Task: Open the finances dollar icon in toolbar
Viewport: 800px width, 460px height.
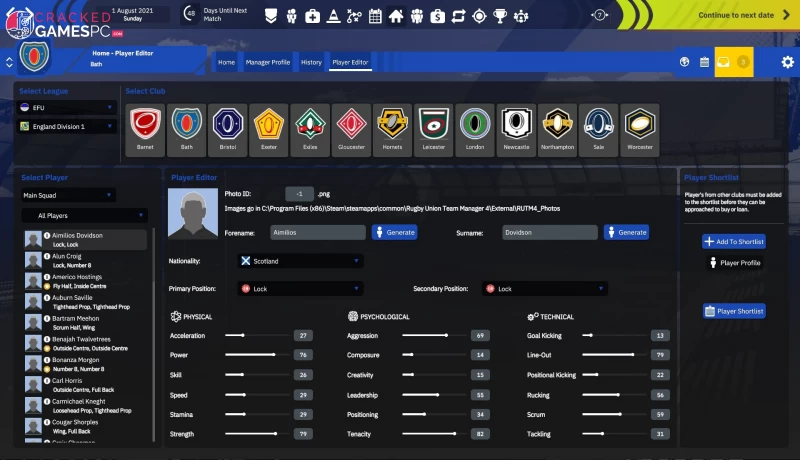Action: [438, 16]
